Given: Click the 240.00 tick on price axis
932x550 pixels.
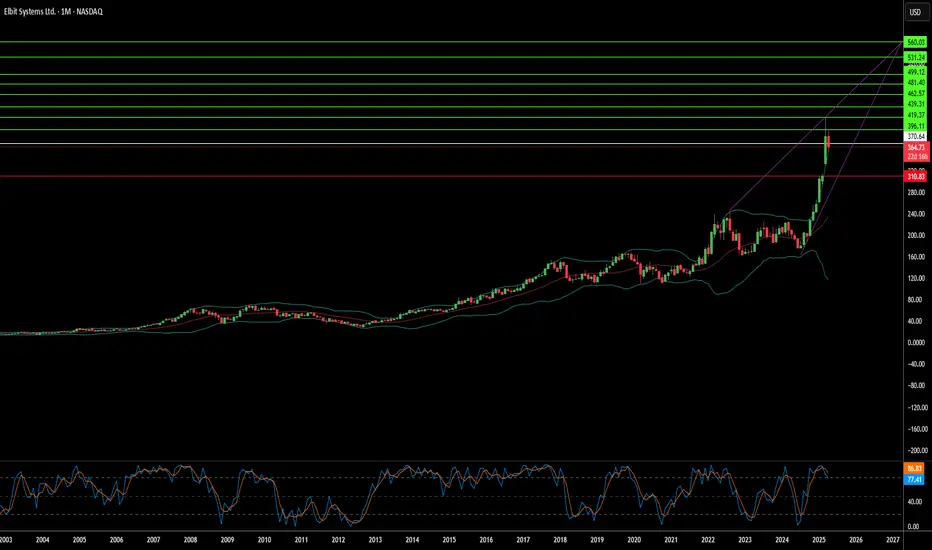Looking at the screenshot, I should [x=915, y=214].
